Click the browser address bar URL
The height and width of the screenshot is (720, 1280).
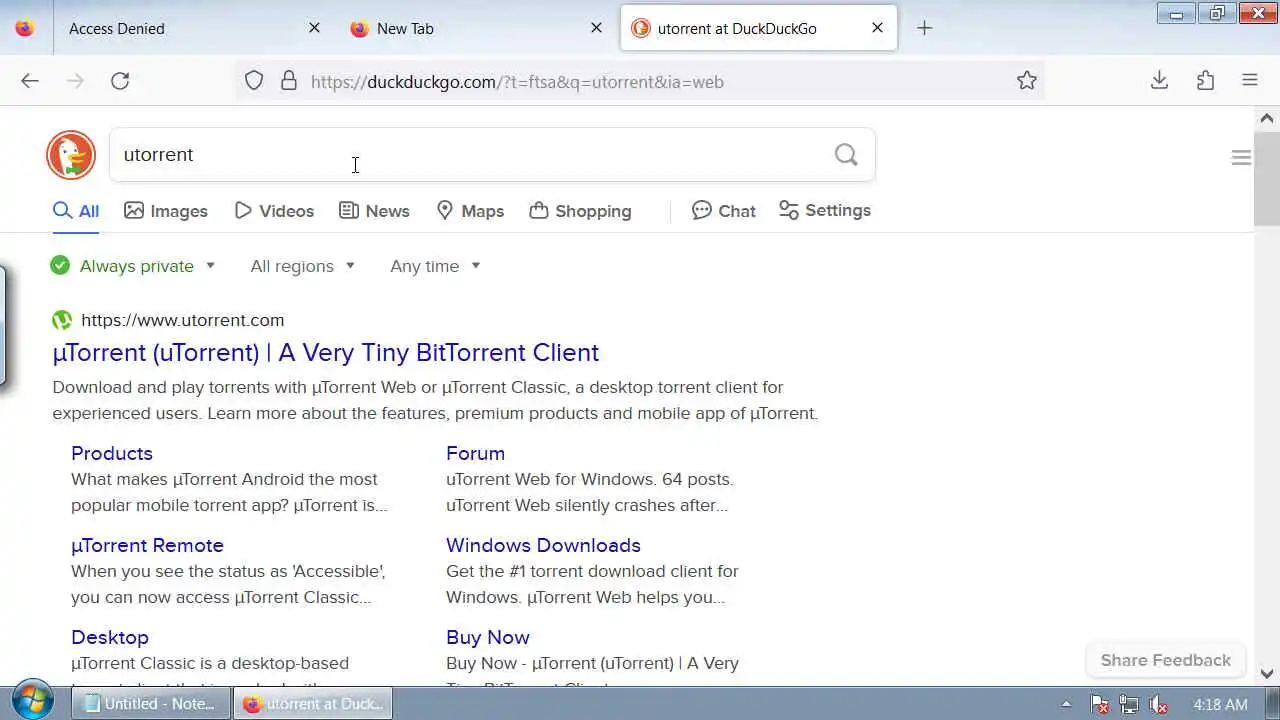pos(517,82)
